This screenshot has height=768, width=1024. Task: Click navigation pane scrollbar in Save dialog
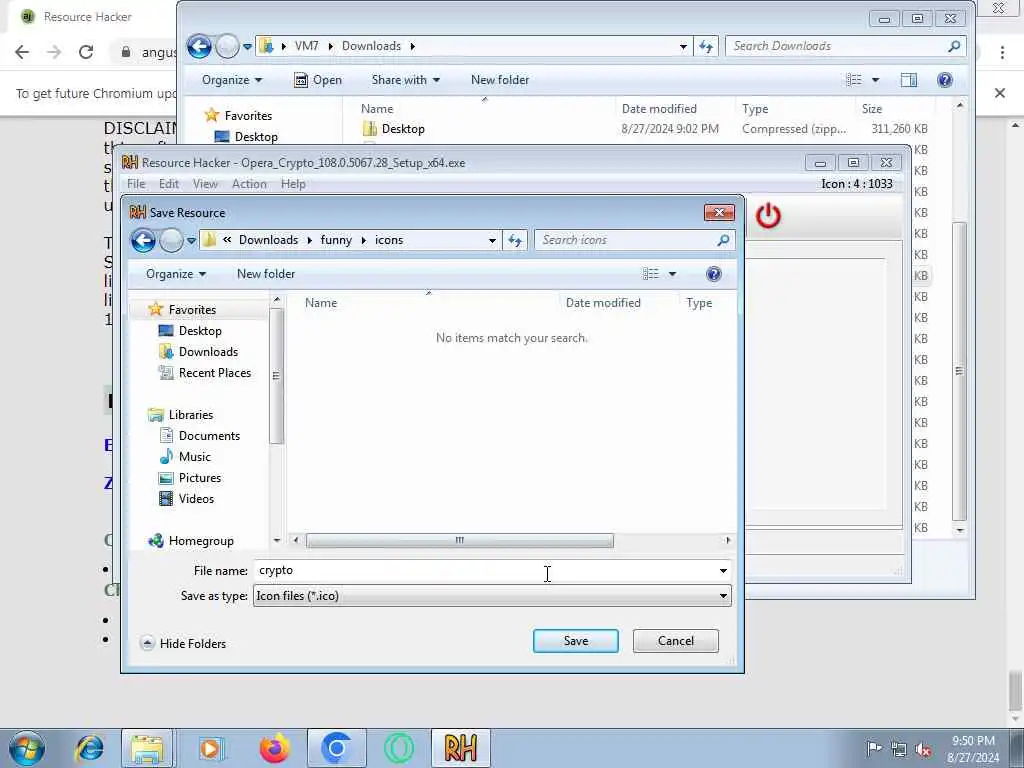(x=276, y=376)
